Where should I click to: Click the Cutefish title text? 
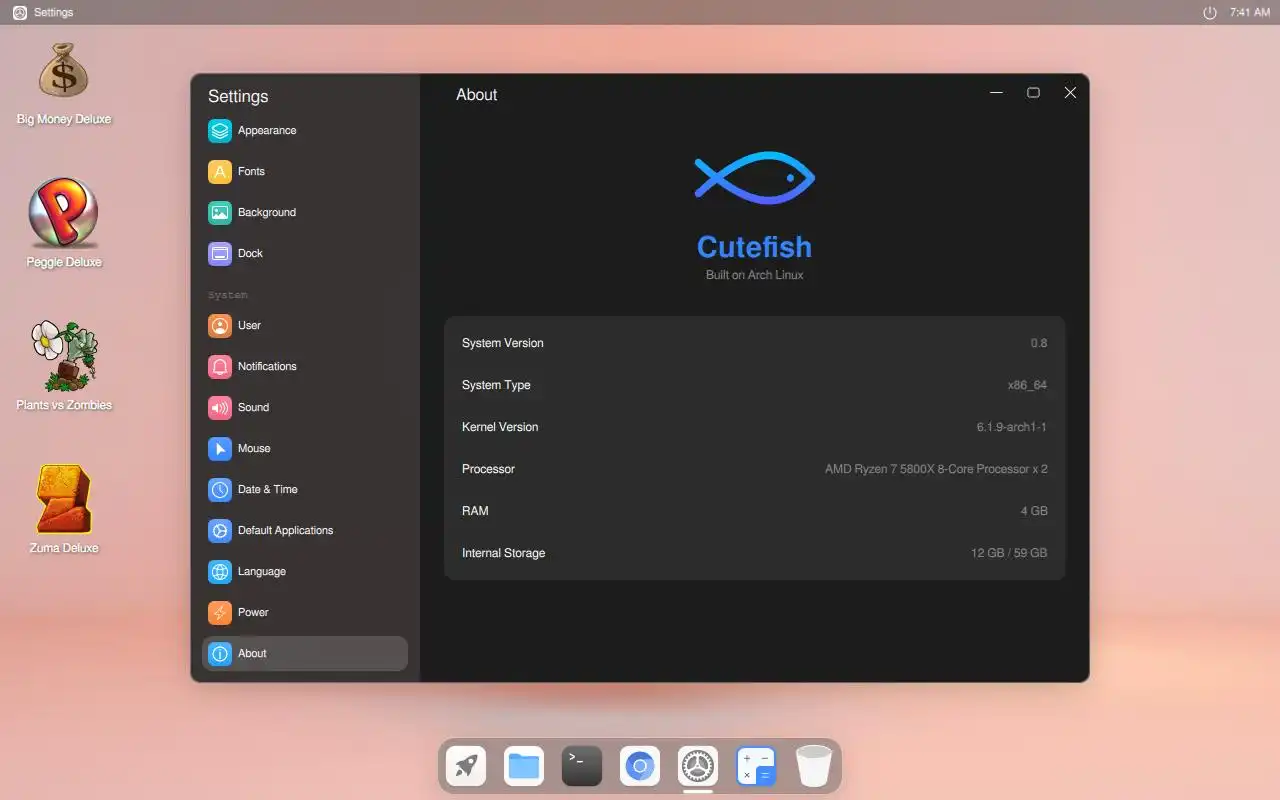pos(754,247)
